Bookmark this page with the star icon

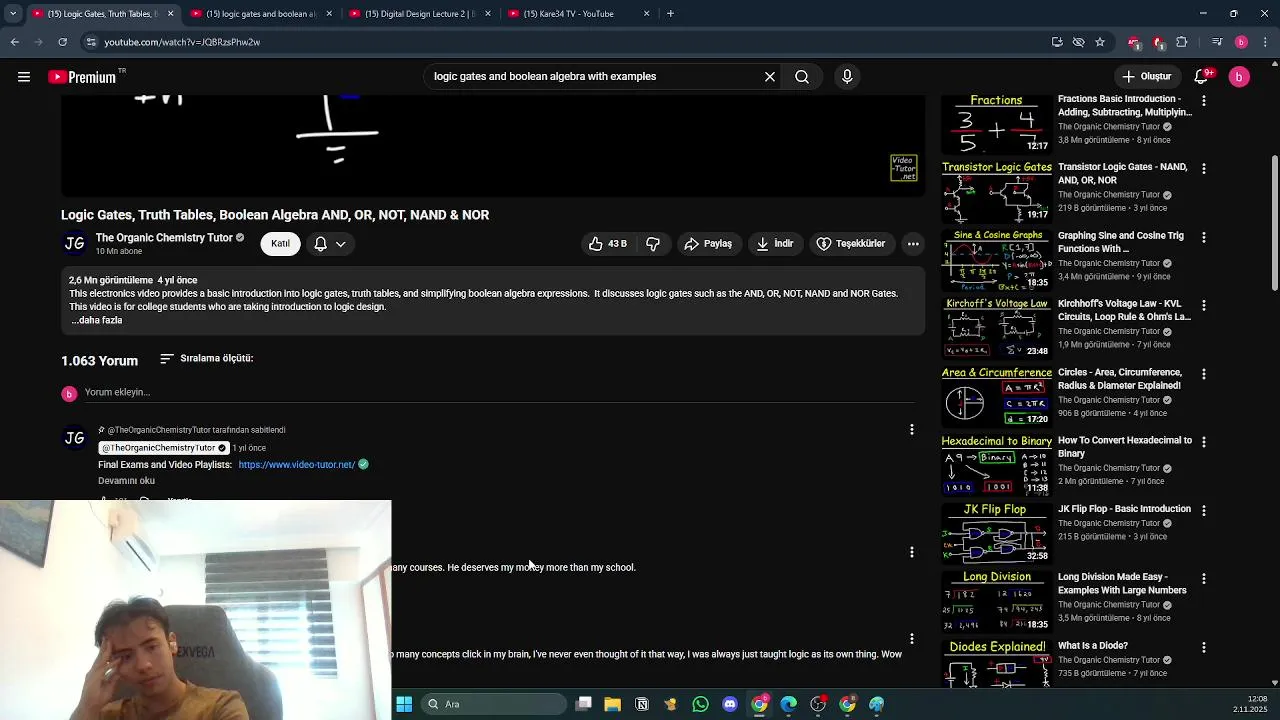click(x=1100, y=42)
